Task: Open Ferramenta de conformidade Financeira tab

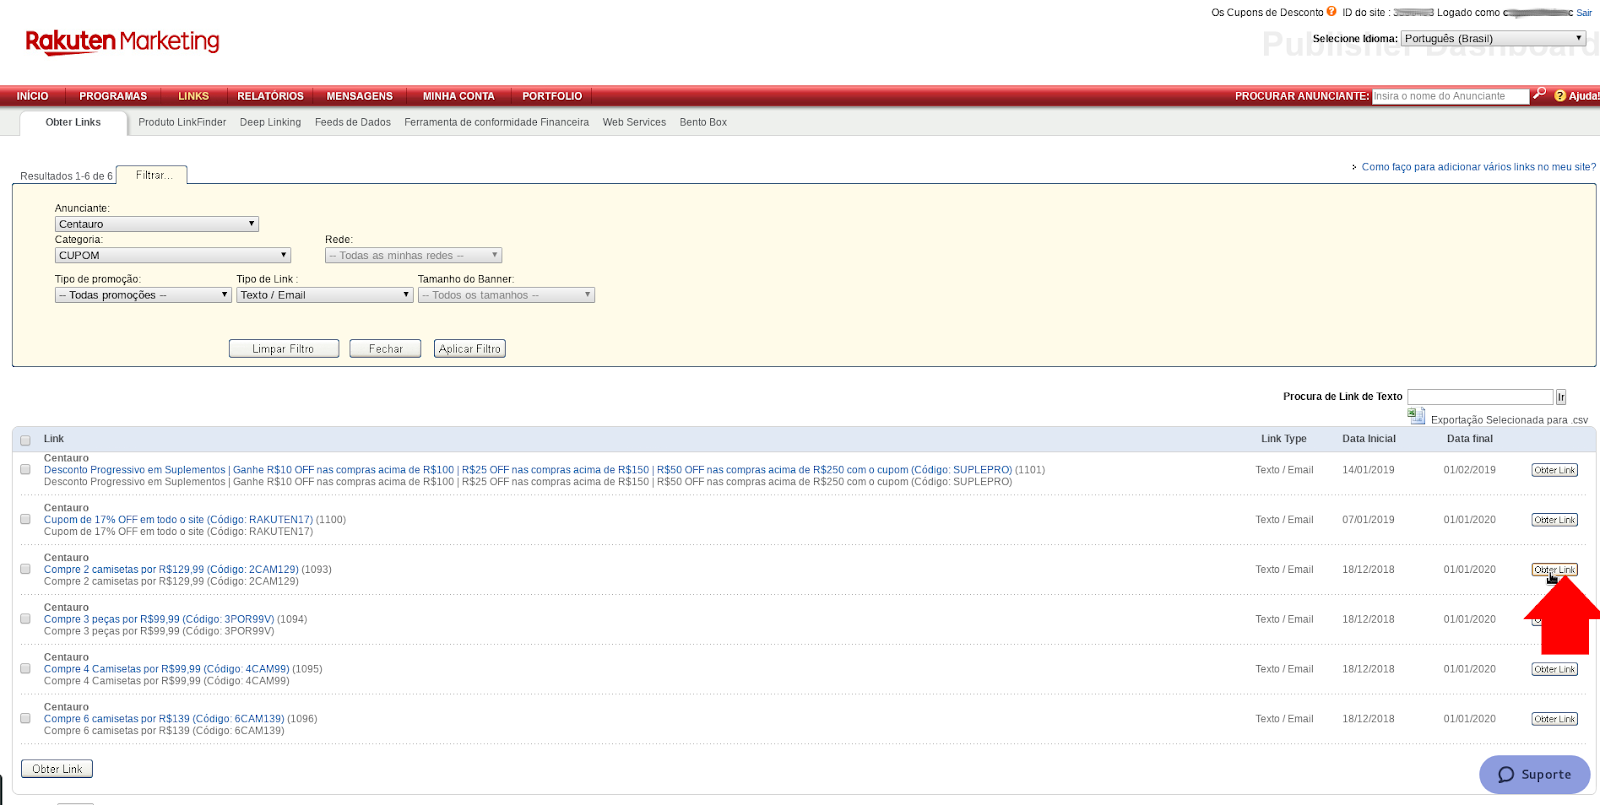Action: pyautogui.click(x=497, y=122)
